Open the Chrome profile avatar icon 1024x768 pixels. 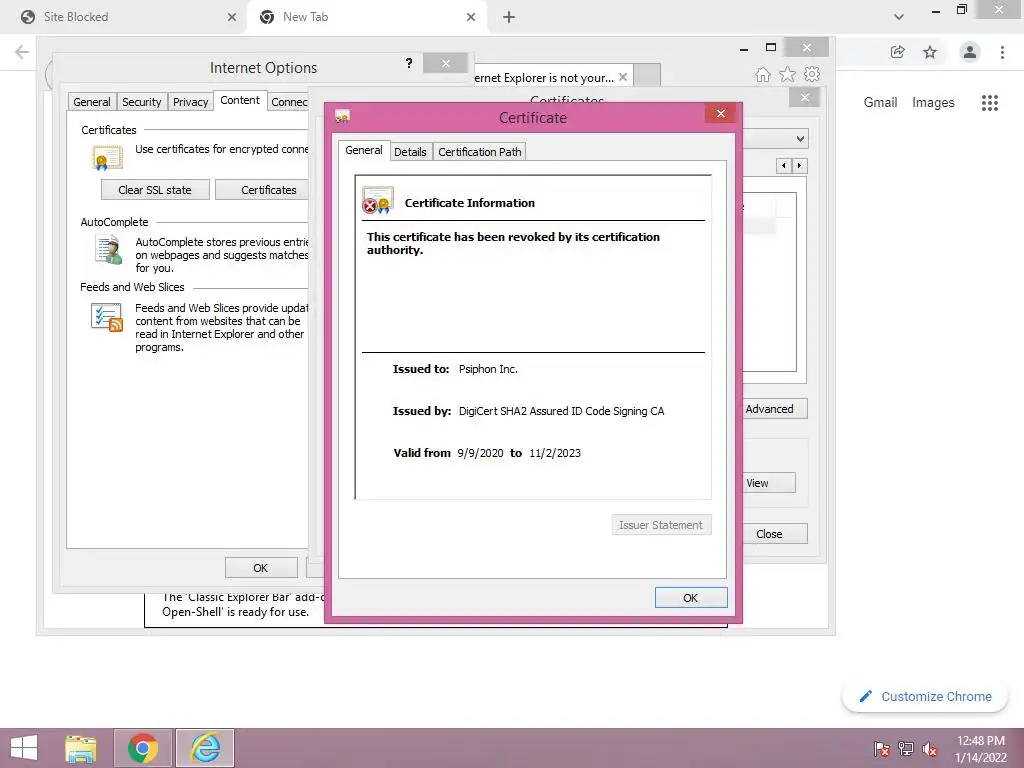(970, 52)
